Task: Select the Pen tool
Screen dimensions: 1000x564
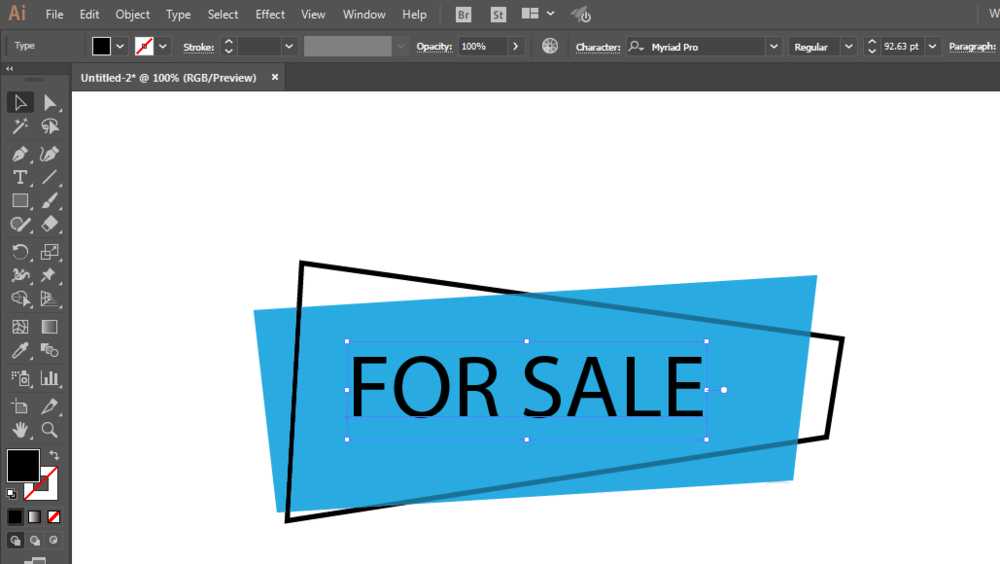Action: pyautogui.click(x=20, y=154)
